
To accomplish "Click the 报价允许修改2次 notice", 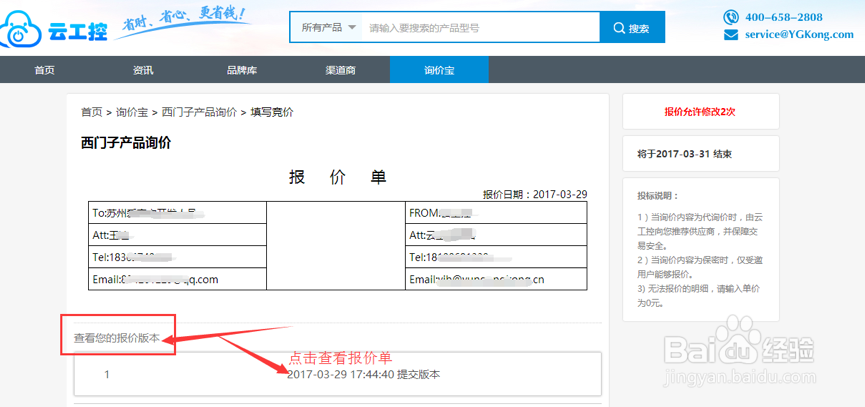I will [700, 111].
